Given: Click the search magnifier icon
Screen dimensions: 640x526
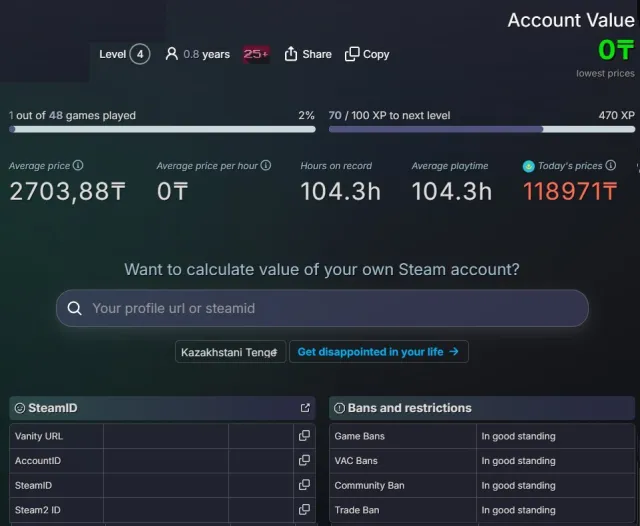Looking at the screenshot, I should [x=75, y=308].
